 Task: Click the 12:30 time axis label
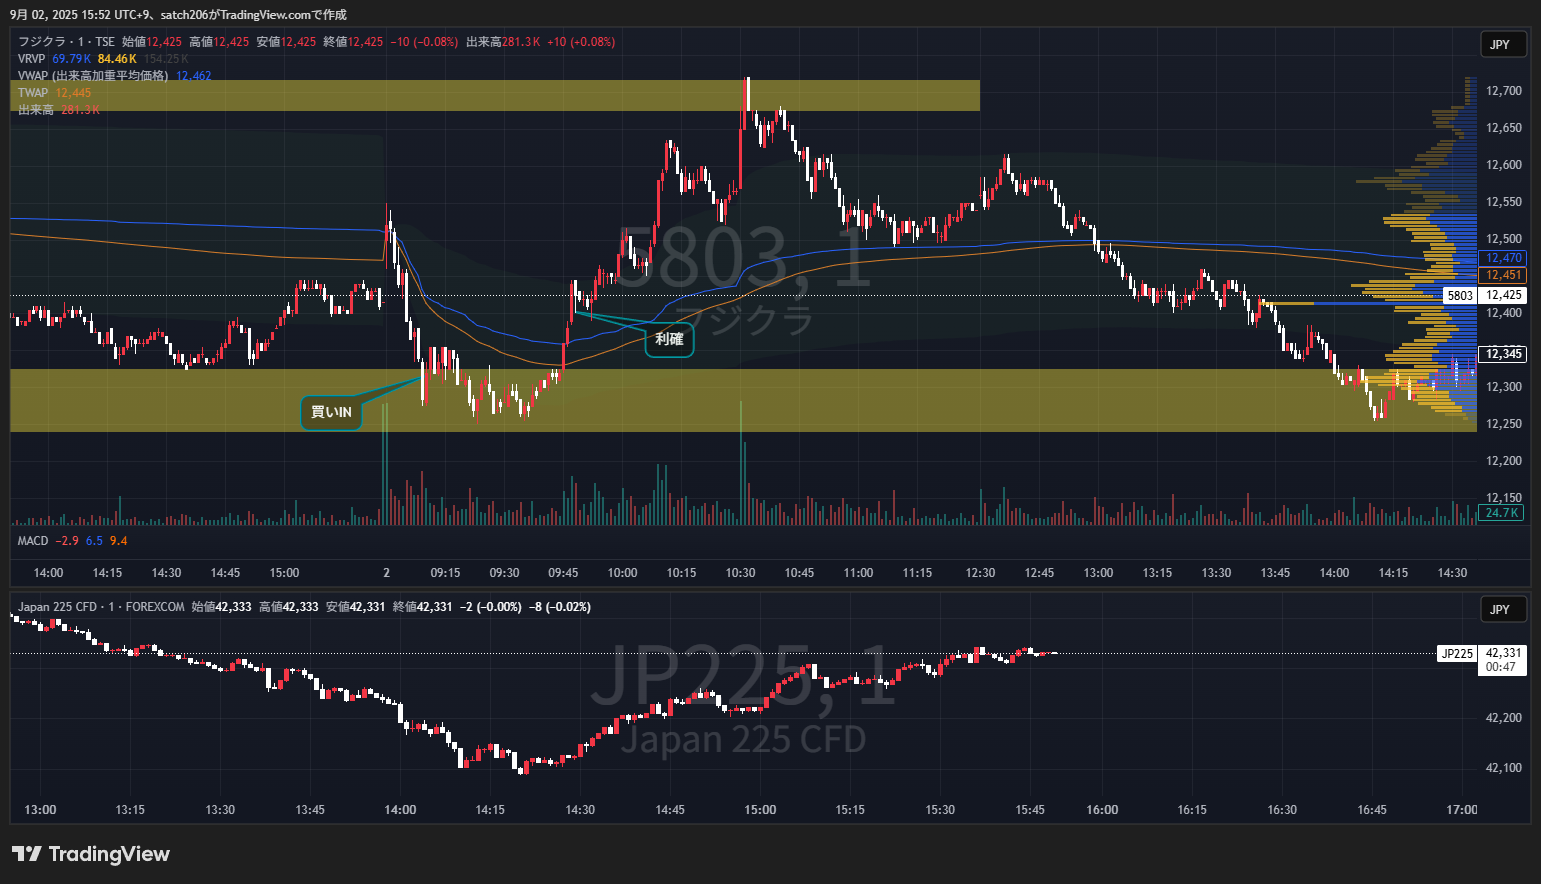click(980, 573)
